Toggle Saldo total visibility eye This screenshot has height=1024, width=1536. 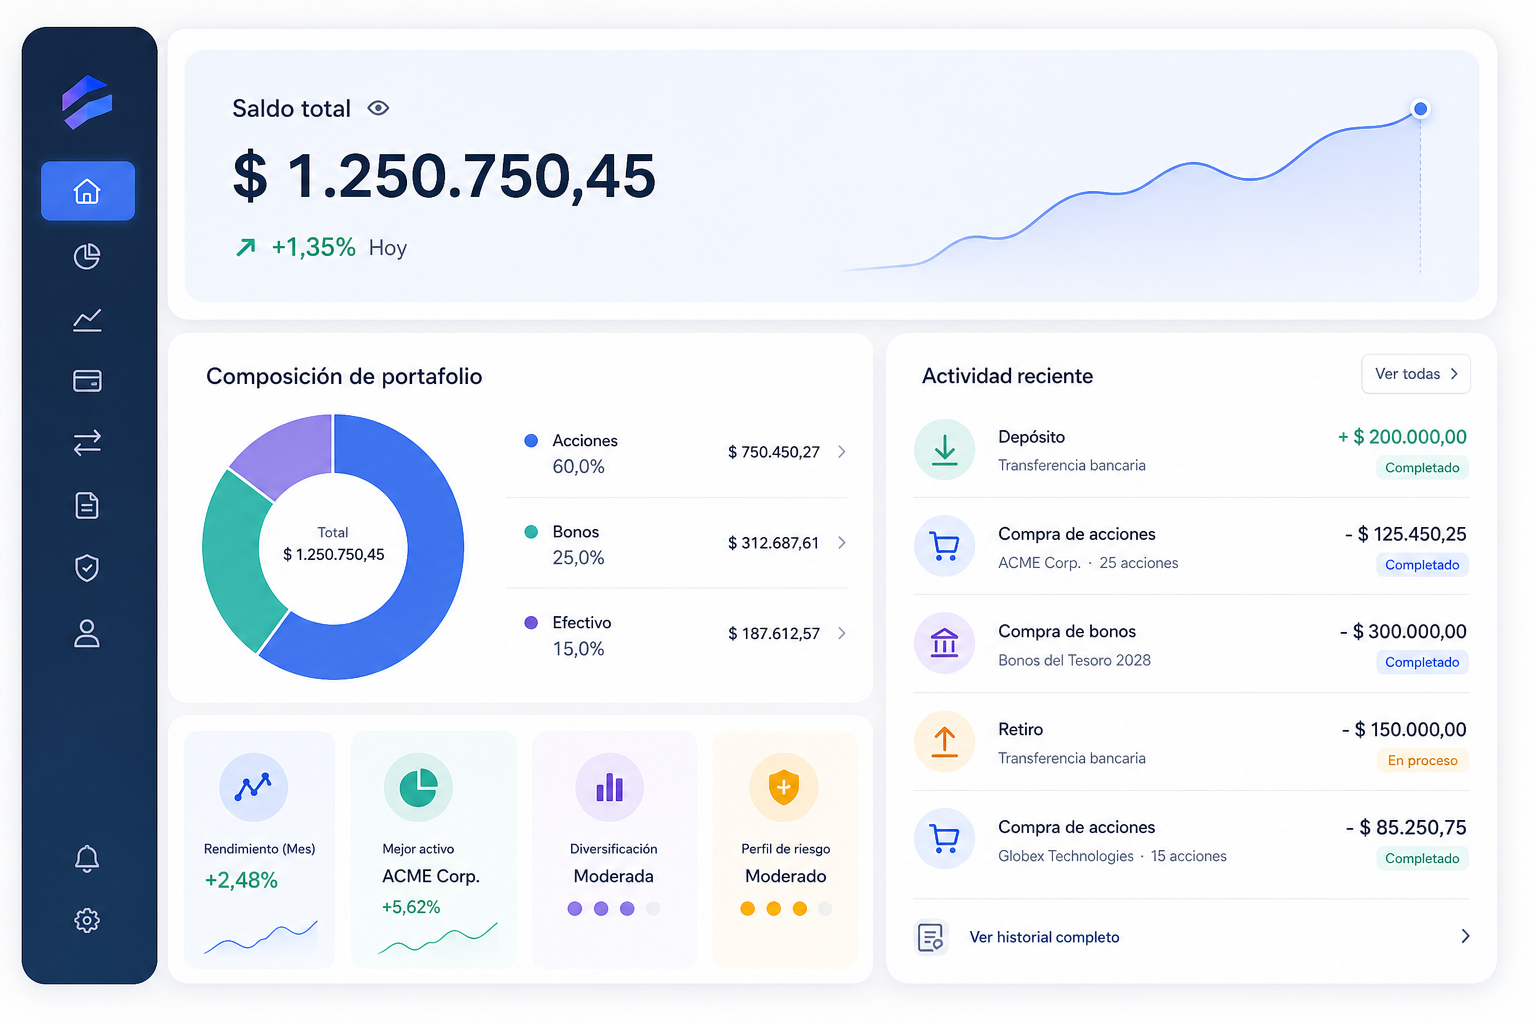click(x=378, y=108)
